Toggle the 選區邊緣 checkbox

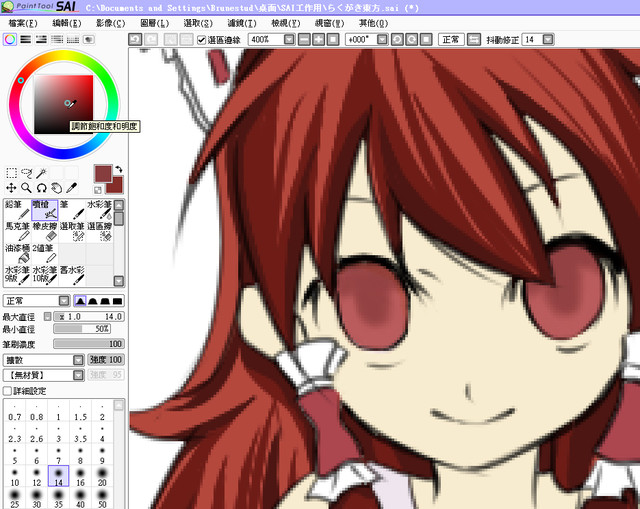pos(201,39)
